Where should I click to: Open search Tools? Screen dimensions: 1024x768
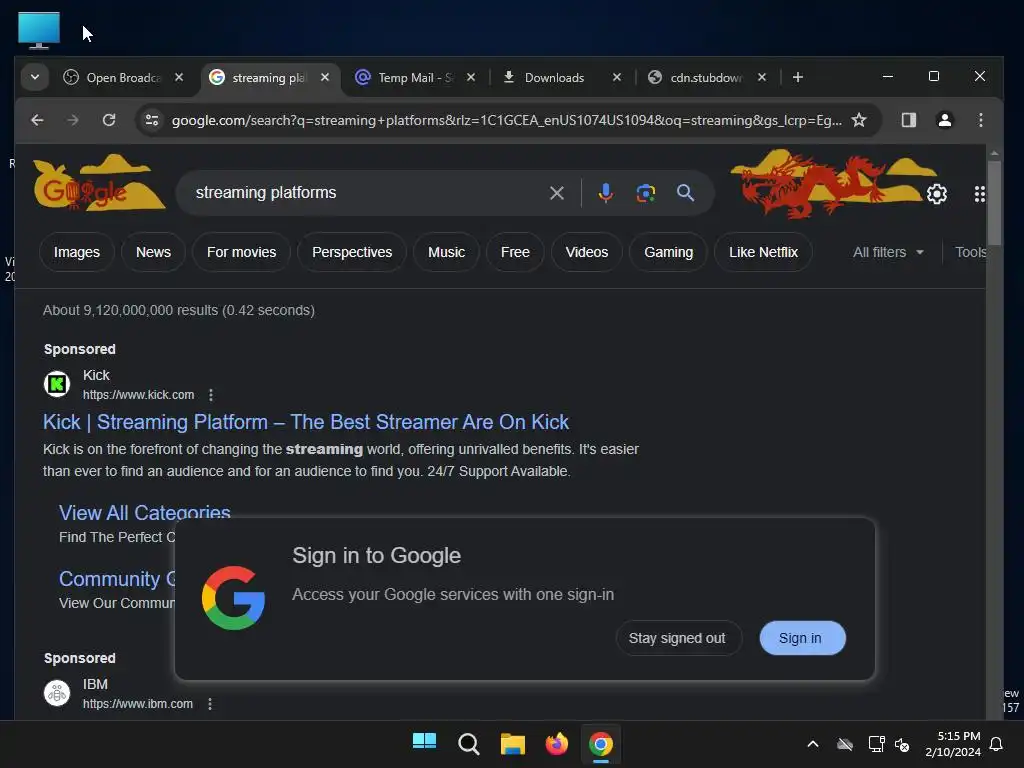click(970, 252)
